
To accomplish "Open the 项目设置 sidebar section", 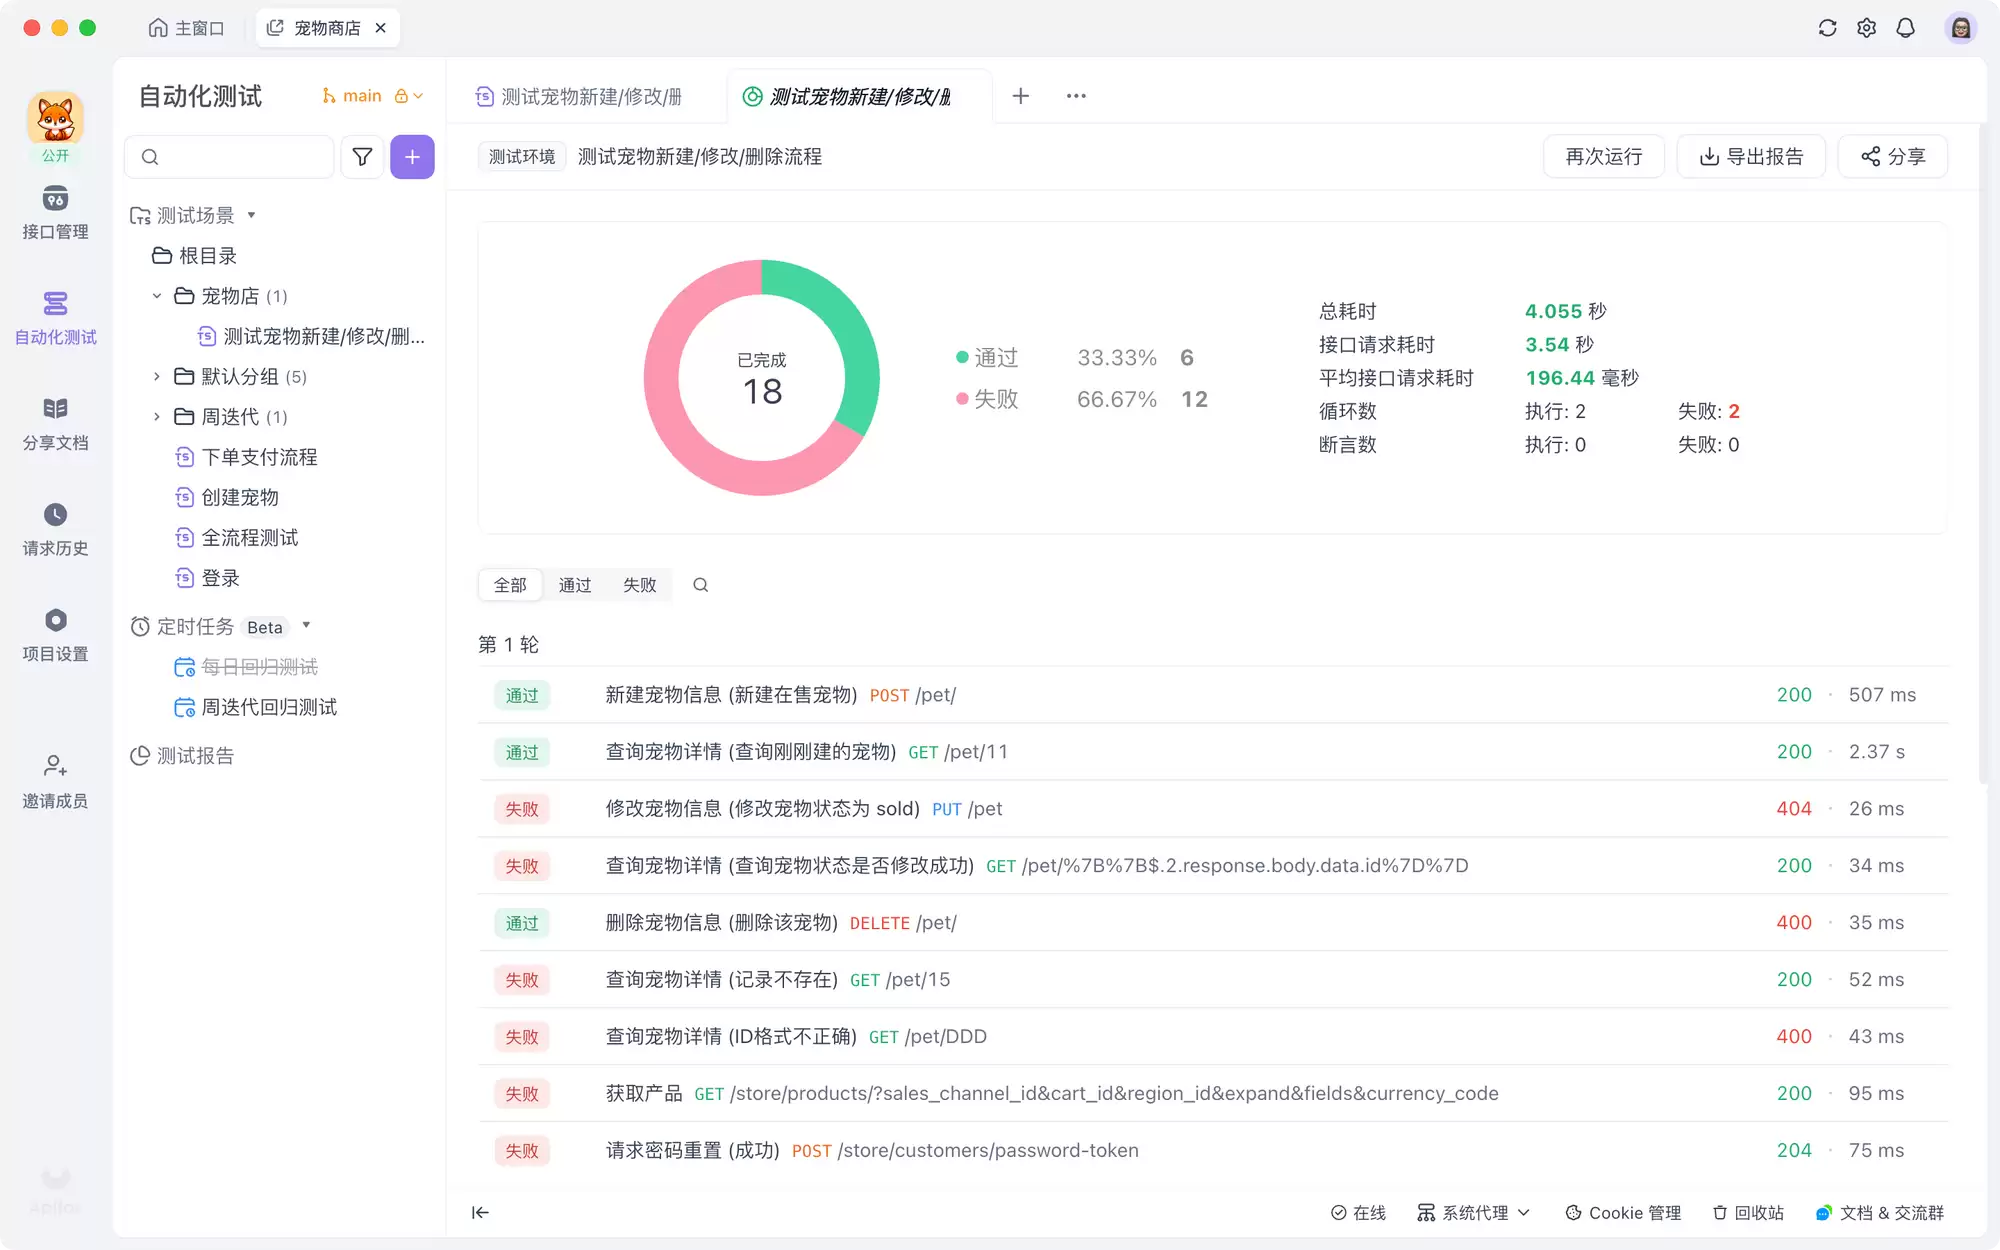I will [55, 635].
